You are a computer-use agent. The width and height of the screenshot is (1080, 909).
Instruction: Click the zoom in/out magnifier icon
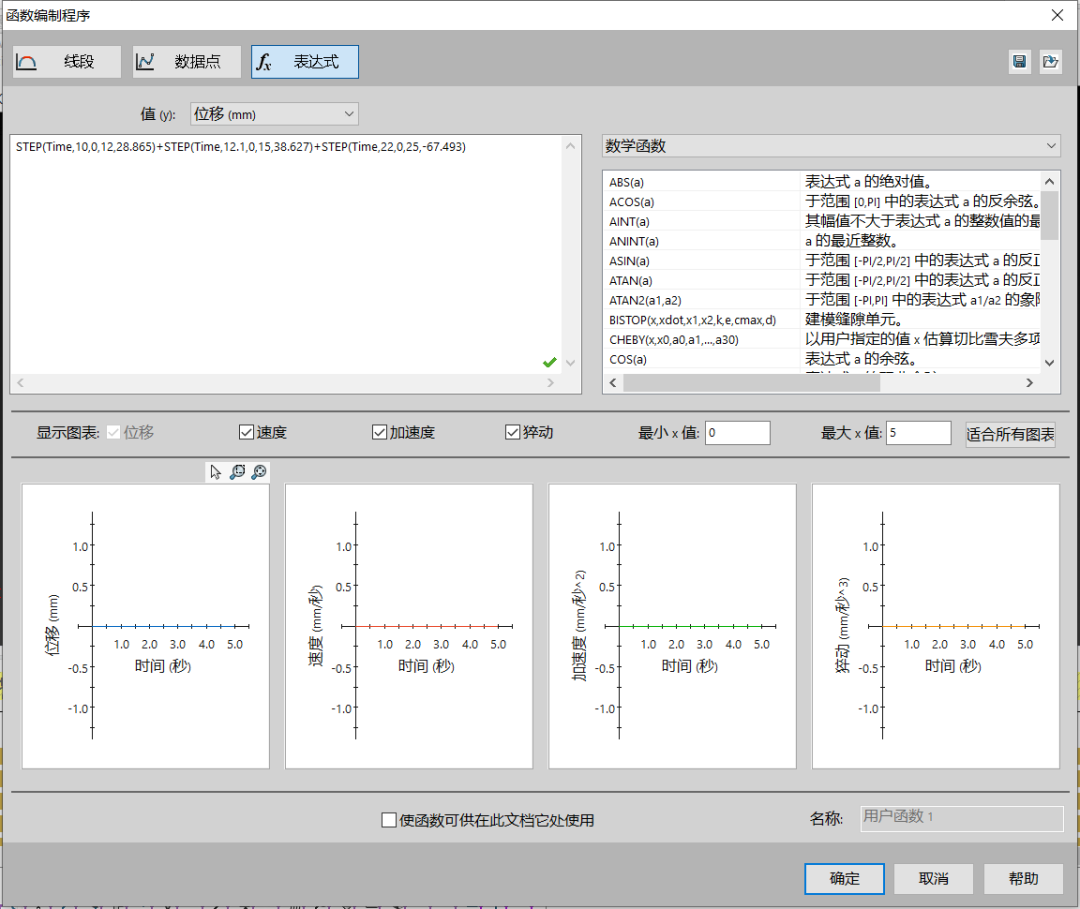259,472
